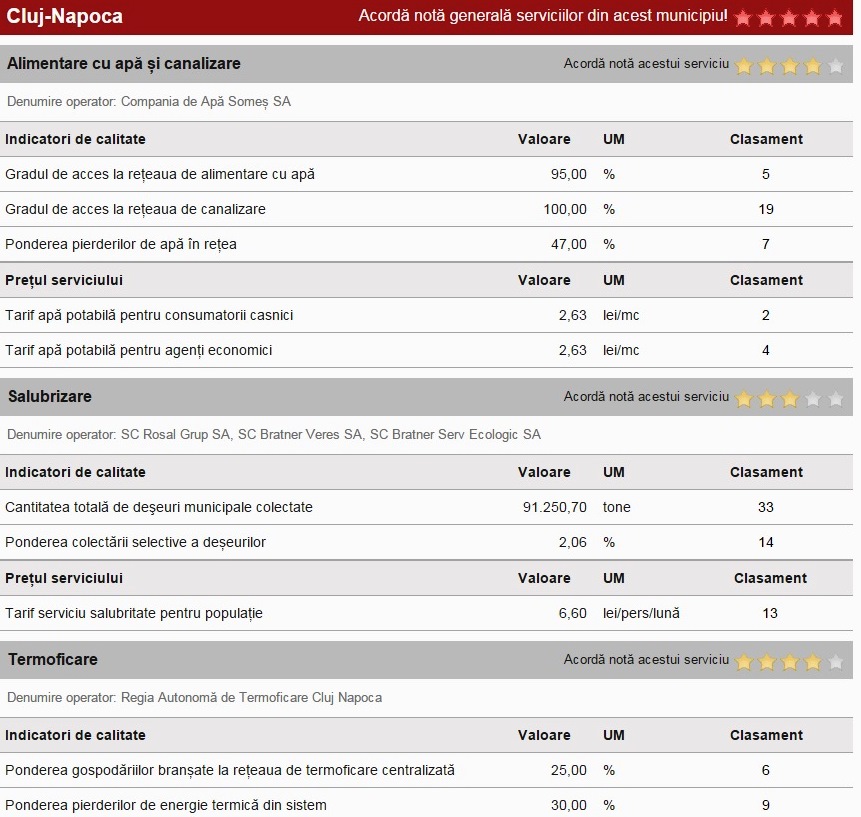Click the Termoficare section heading
This screenshot has width=861, height=817.
coord(53,660)
